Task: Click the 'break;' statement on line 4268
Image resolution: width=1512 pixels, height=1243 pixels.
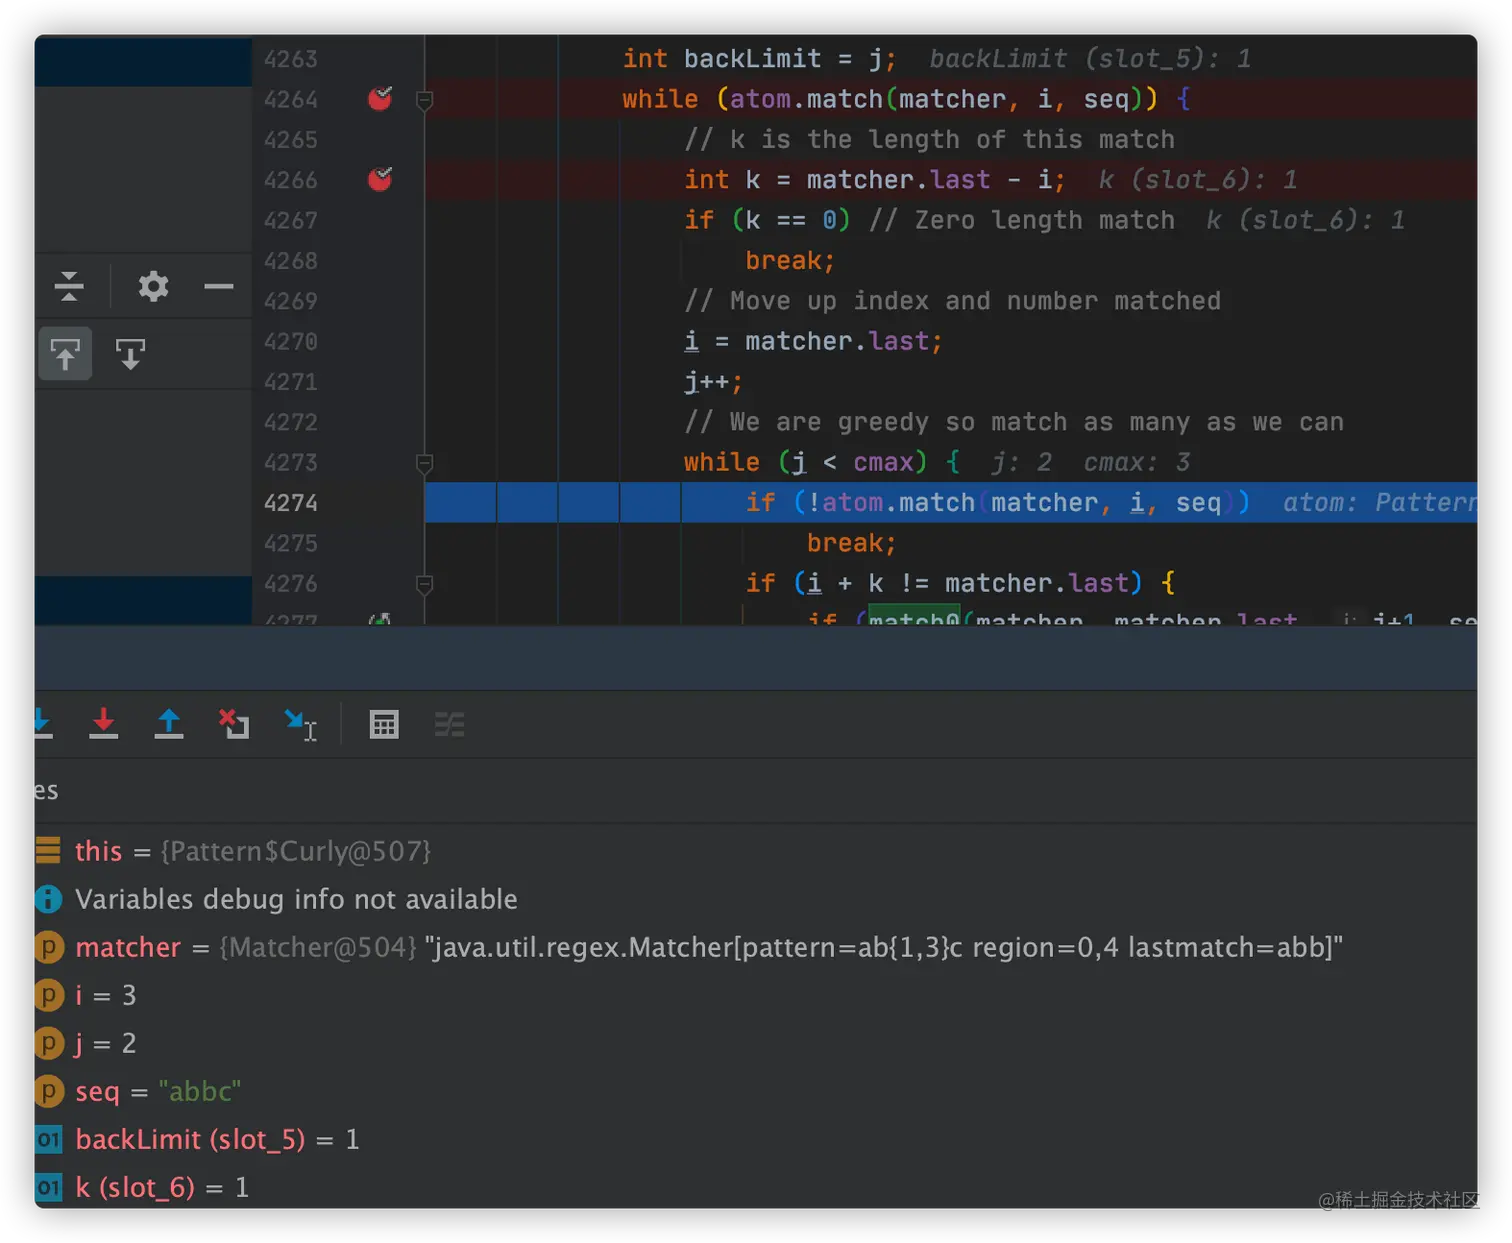Action: (790, 261)
